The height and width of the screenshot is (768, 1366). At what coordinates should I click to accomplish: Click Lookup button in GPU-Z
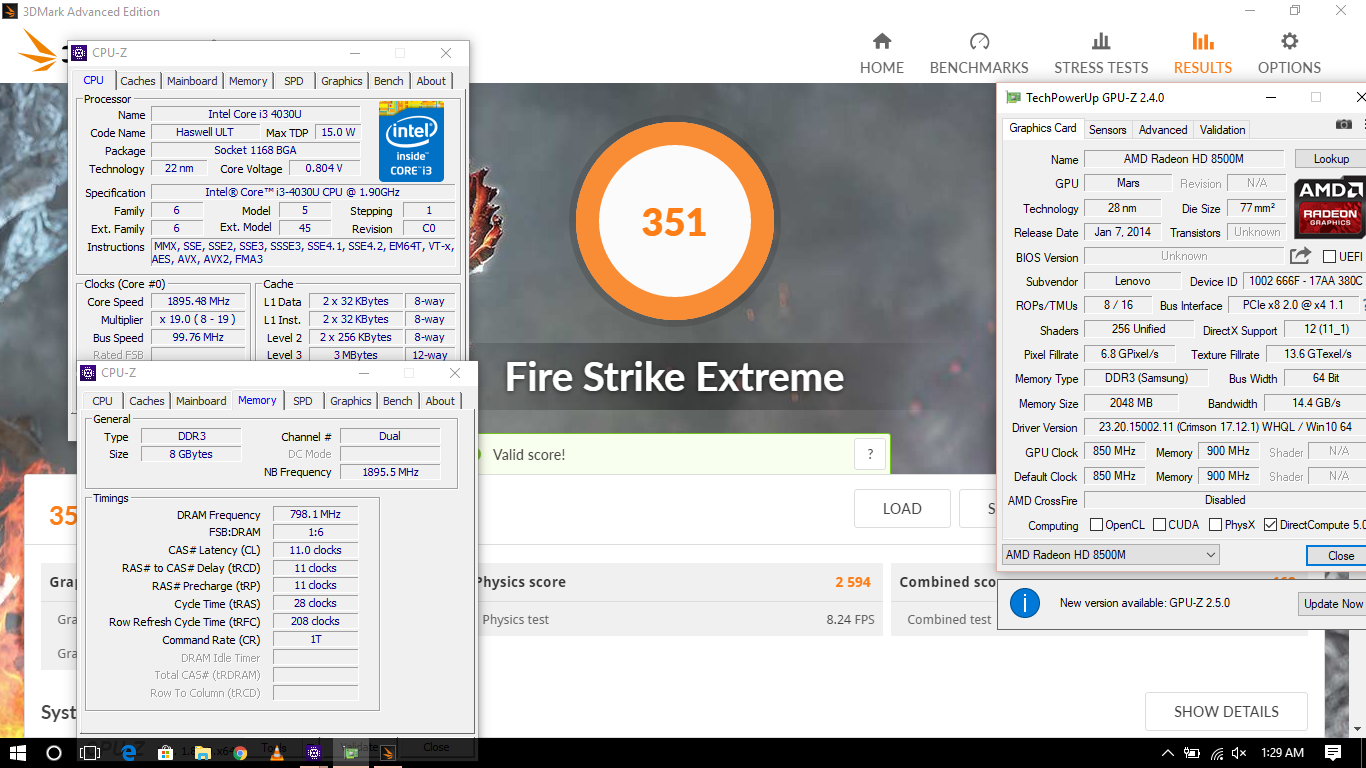1331,159
